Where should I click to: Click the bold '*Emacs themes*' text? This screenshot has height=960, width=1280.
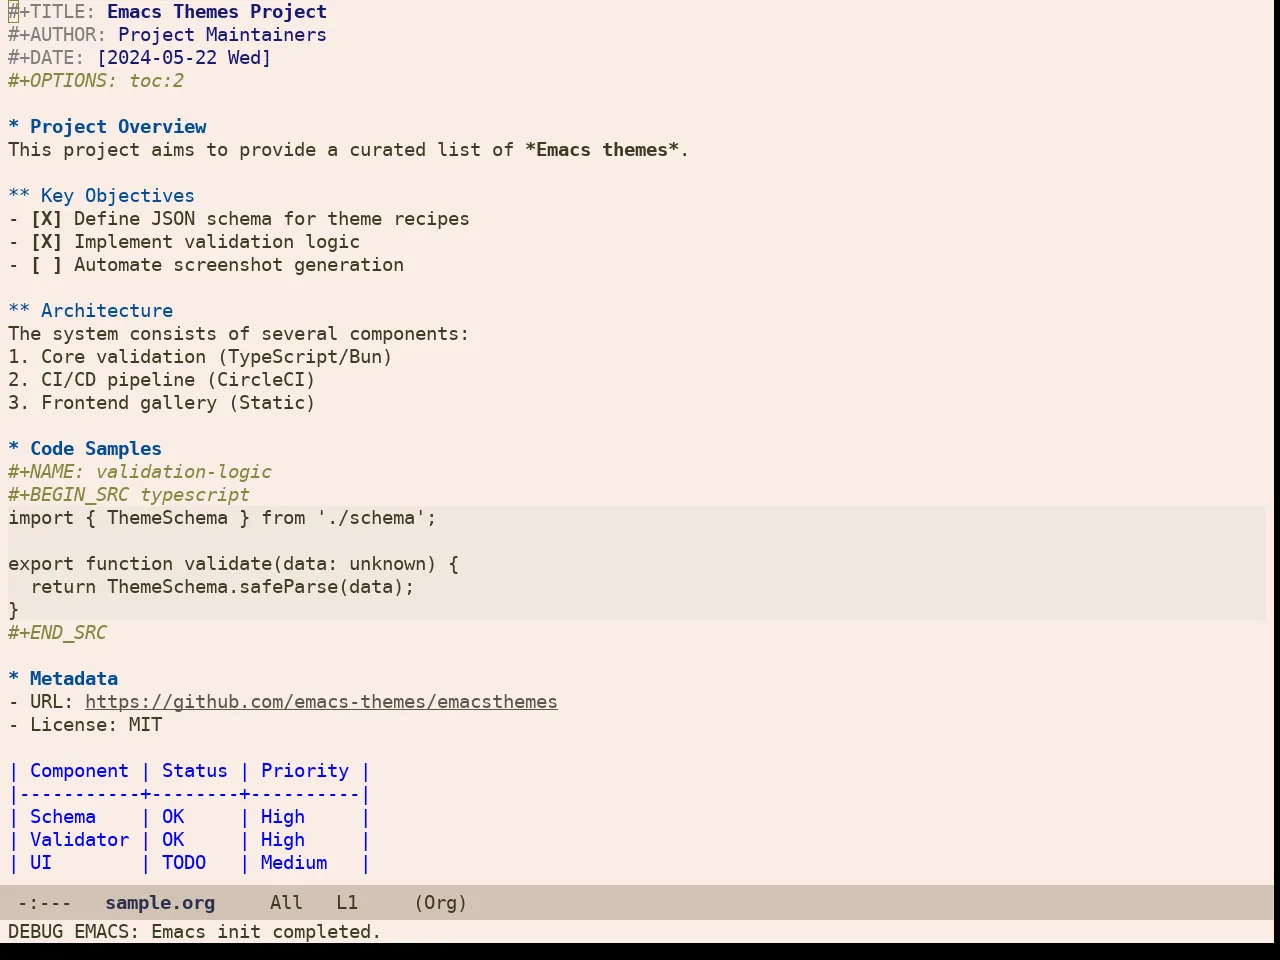click(602, 150)
